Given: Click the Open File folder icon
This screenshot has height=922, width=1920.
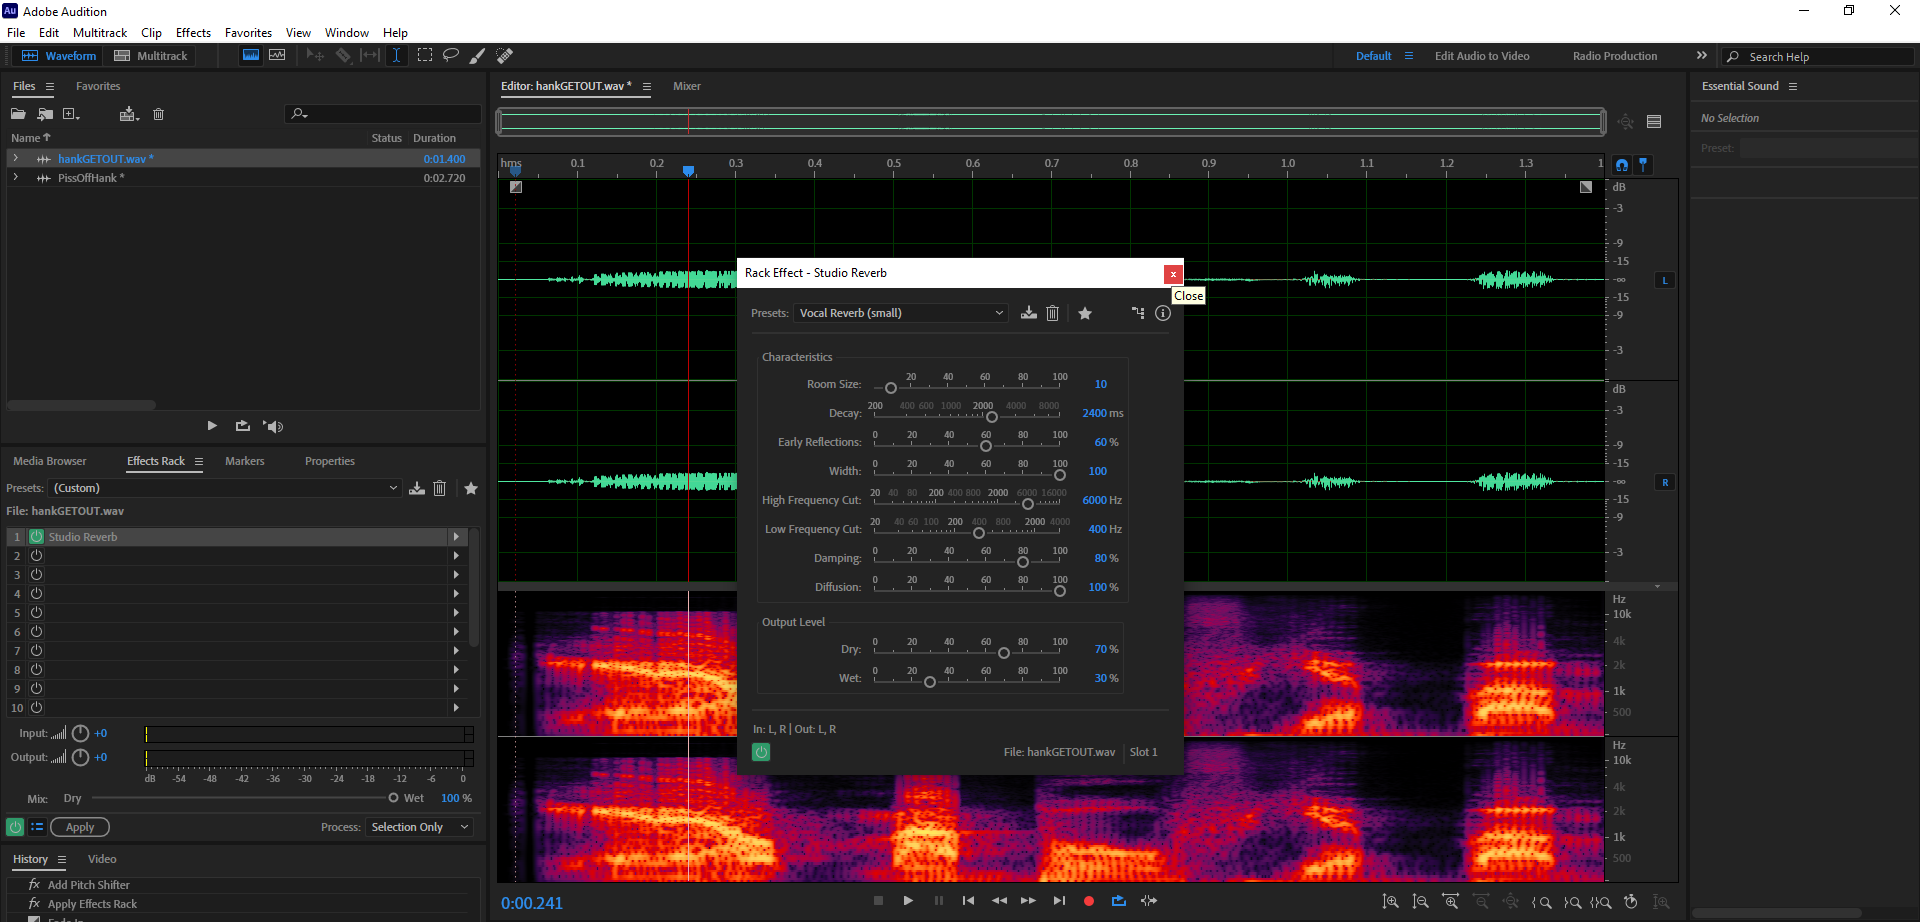Looking at the screenshot, I should point(18,114).
